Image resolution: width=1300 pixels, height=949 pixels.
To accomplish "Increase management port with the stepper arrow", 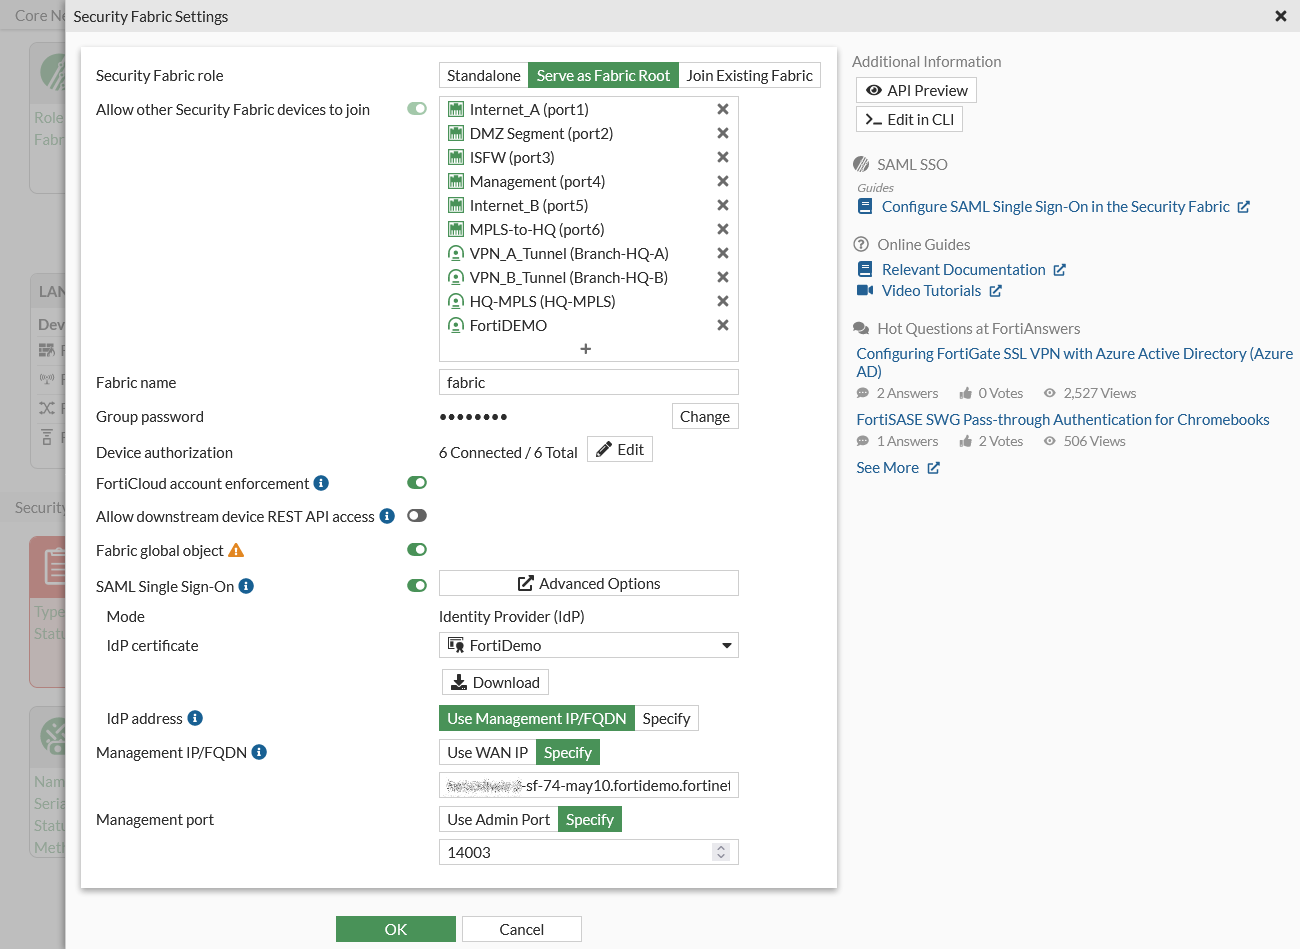I will pos(720,848).
